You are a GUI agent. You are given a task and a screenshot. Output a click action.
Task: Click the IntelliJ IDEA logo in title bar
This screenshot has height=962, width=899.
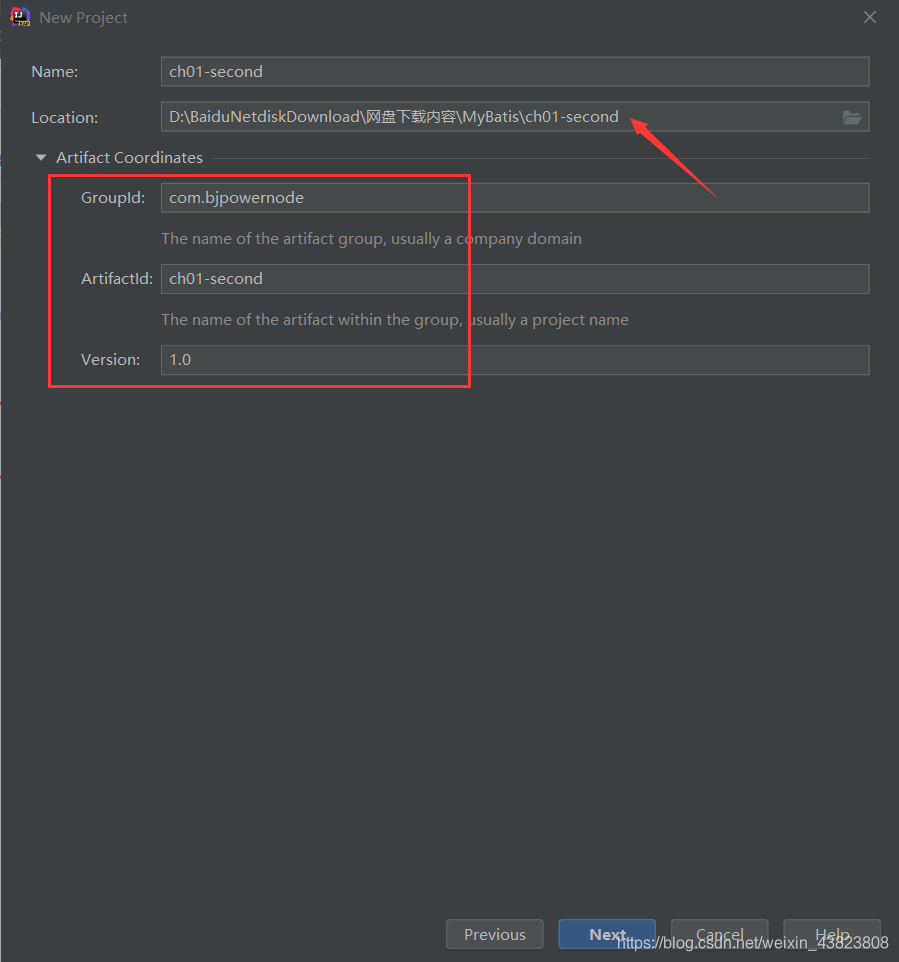pyautogui.click(x=19, y=18)
